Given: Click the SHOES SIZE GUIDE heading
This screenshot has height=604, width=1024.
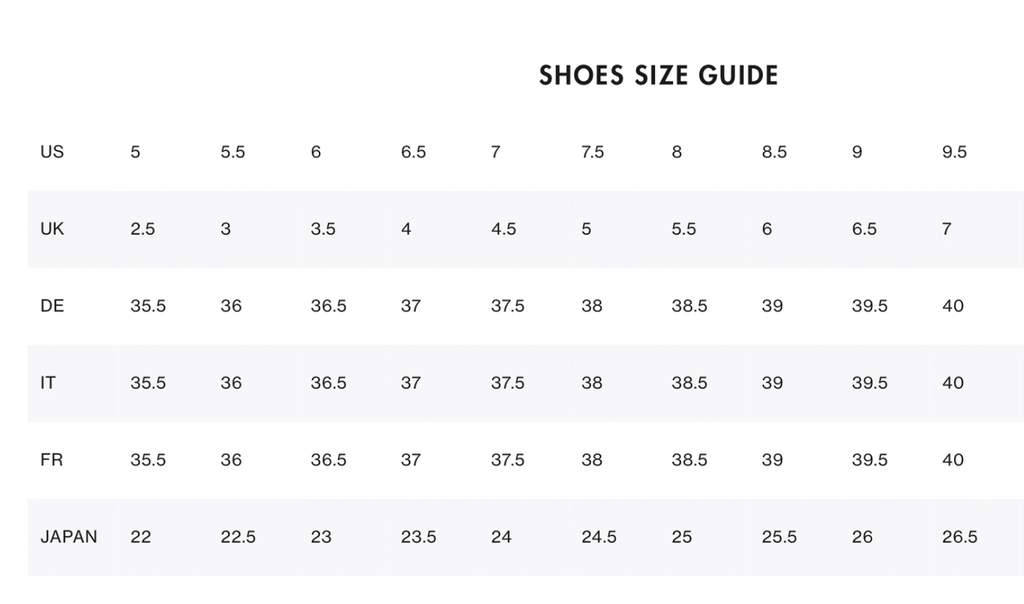Looking at the screenshot, I should 658,76.
